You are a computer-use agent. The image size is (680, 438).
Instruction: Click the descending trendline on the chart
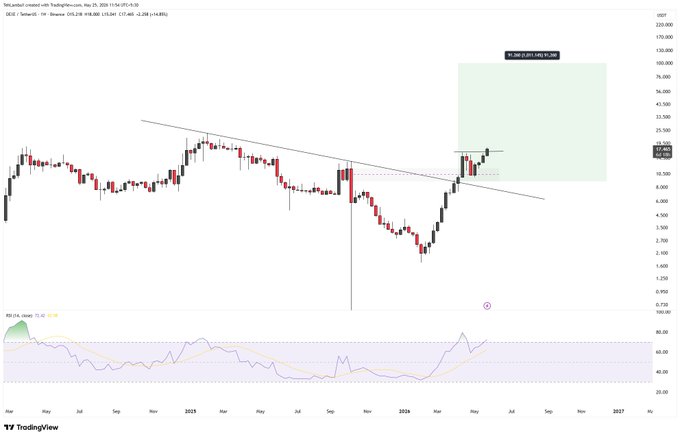pos(343,160)
